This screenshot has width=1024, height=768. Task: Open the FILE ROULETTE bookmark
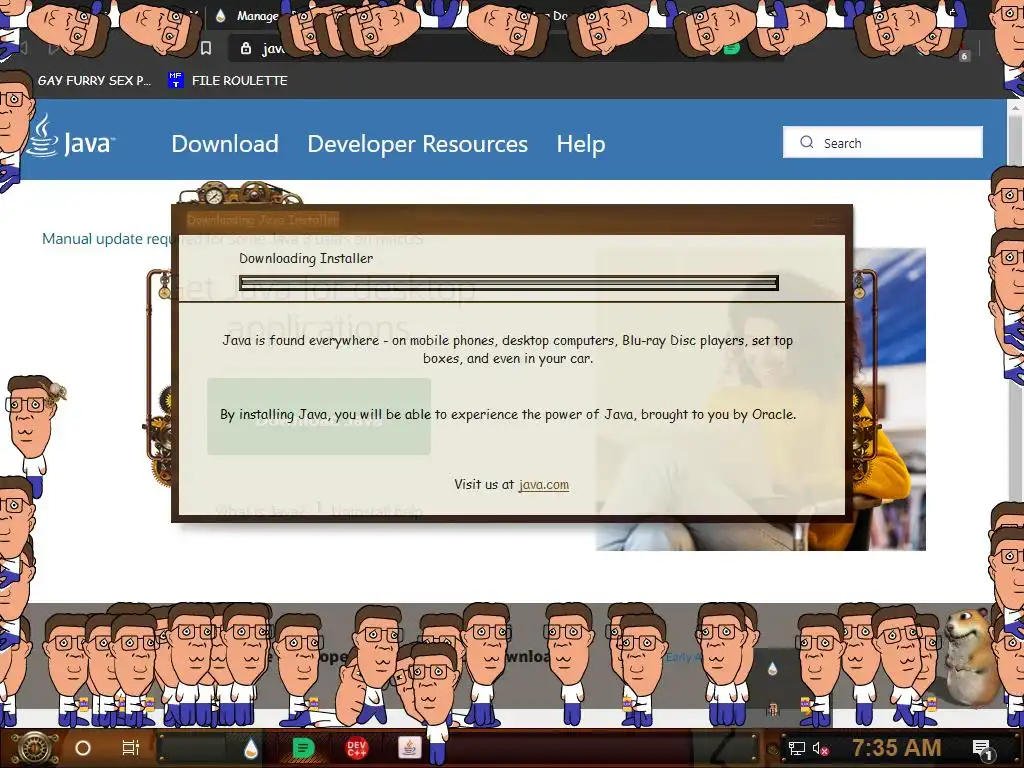228,80
